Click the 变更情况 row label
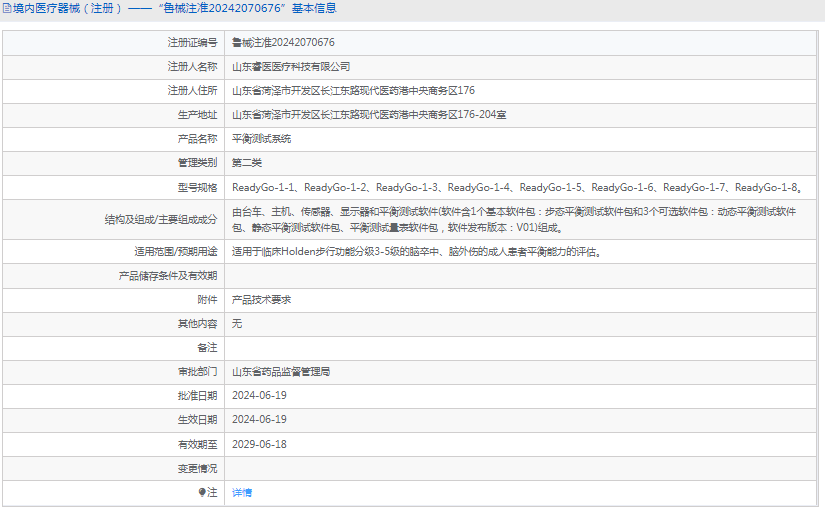825x509 pixels. point(197,468)
